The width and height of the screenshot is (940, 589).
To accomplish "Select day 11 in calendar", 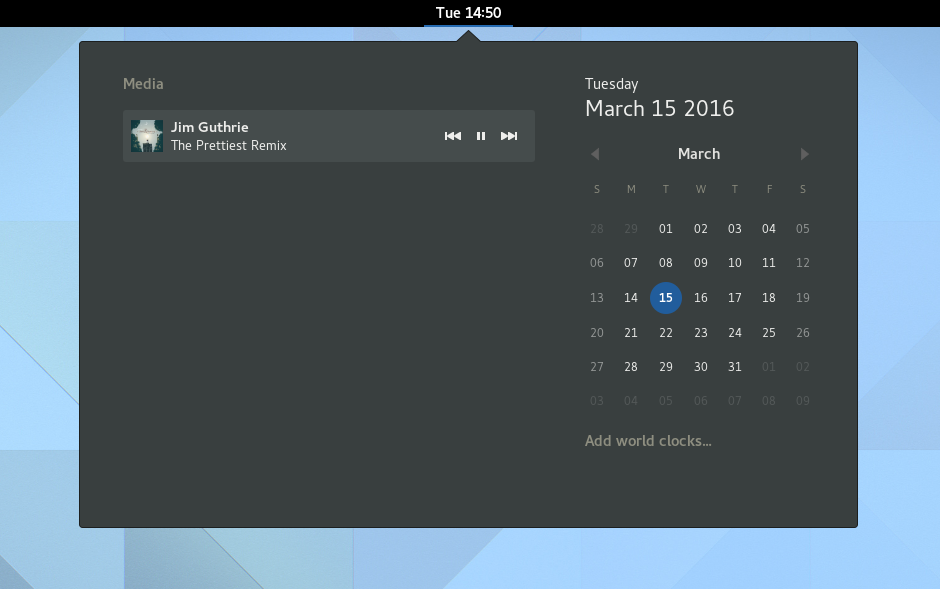I will pyautogui.click(x=769, y=263).
